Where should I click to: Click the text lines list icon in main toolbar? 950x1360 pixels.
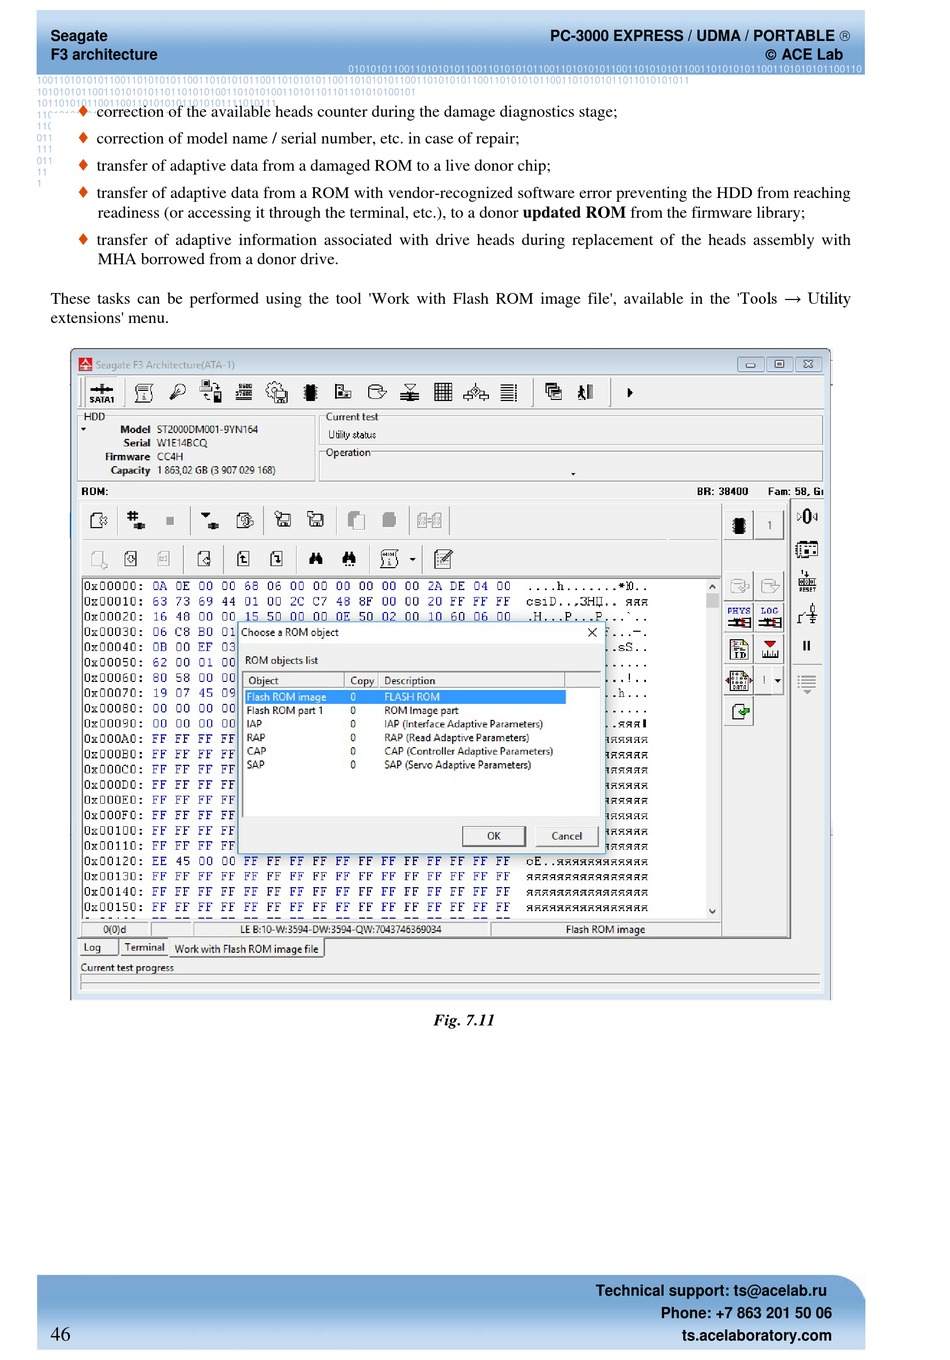[509, 392]
